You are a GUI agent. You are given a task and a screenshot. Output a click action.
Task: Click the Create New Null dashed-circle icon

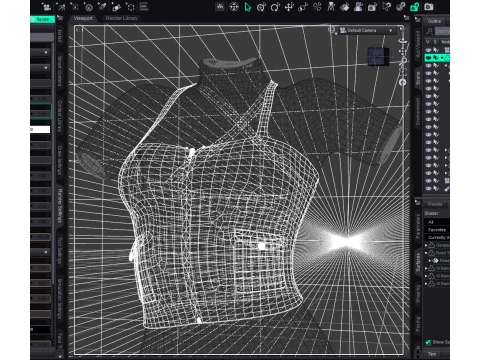131,7
